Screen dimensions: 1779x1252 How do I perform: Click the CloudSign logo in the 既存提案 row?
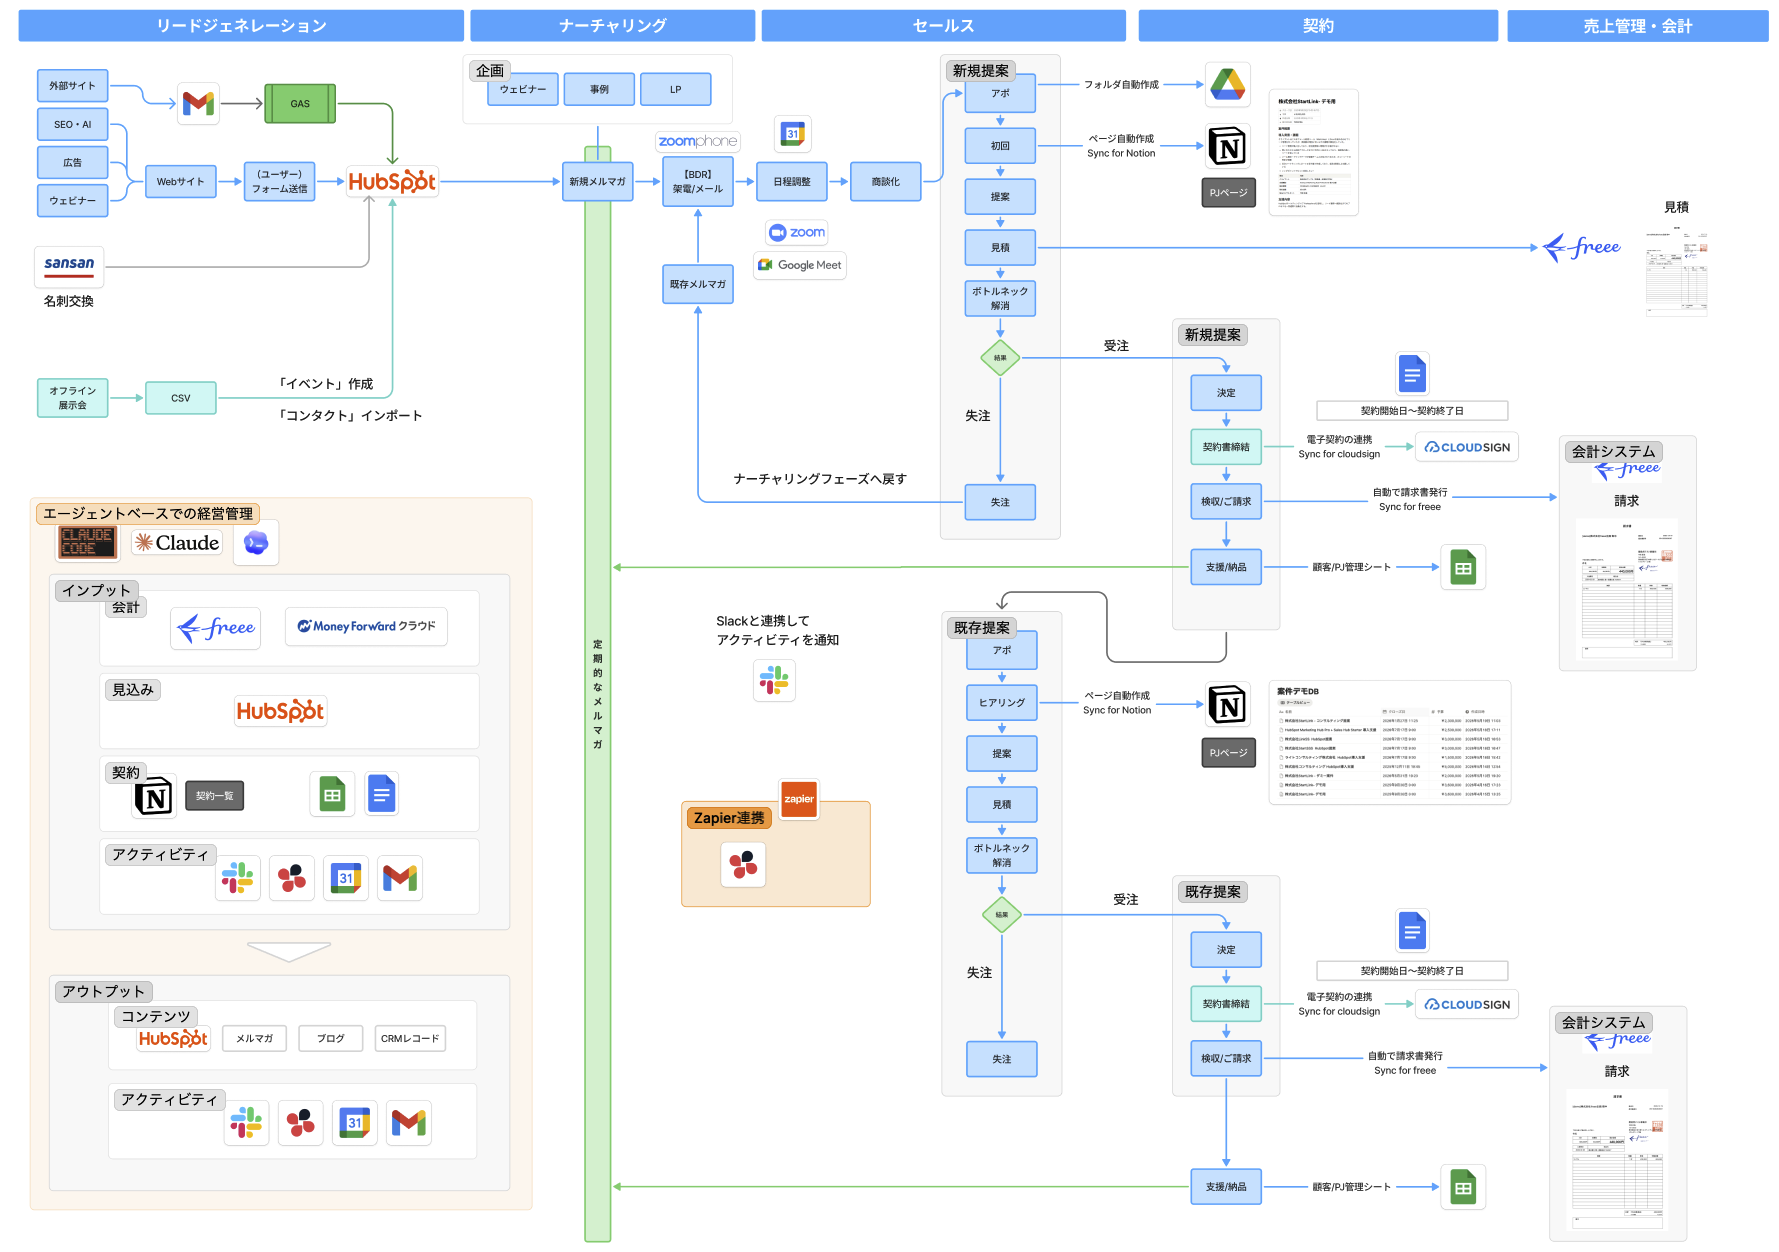(1467, 1004)
